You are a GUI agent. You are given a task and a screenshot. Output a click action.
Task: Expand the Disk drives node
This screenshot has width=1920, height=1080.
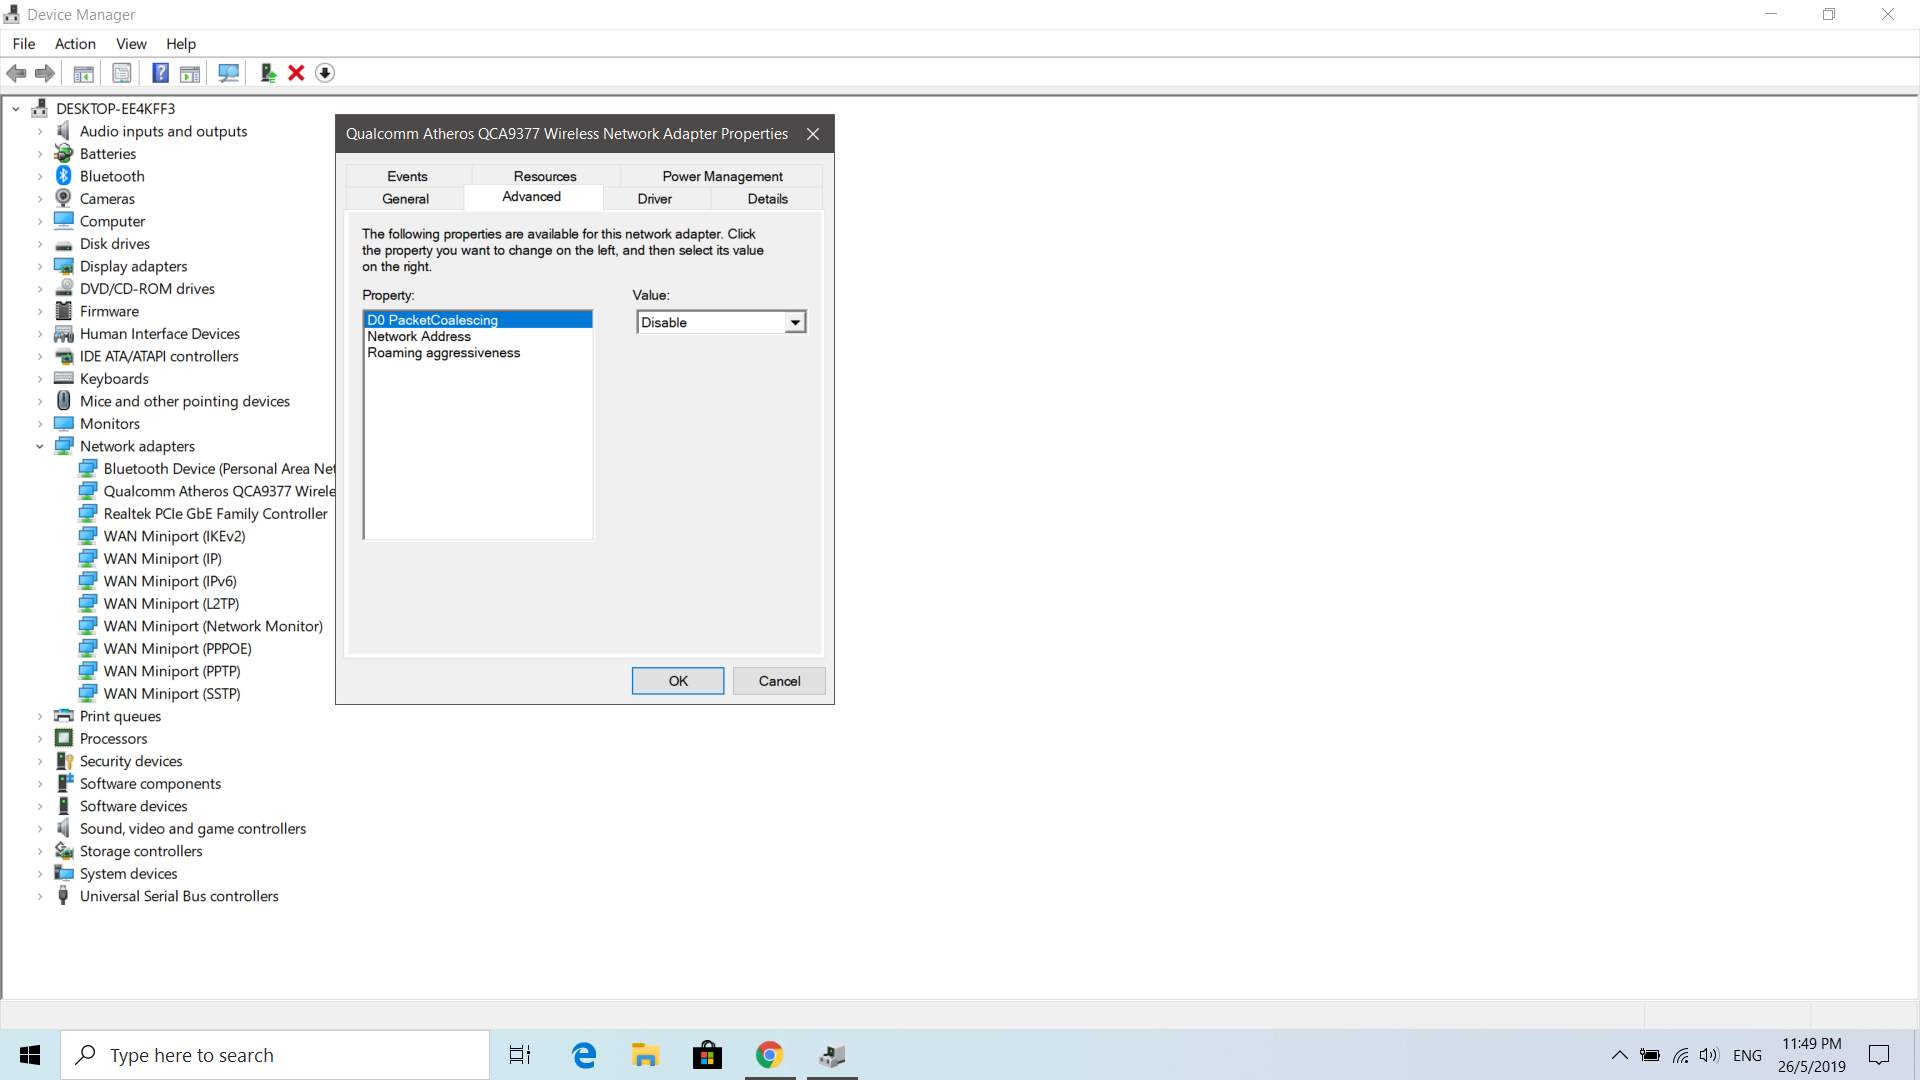(40, 243)
